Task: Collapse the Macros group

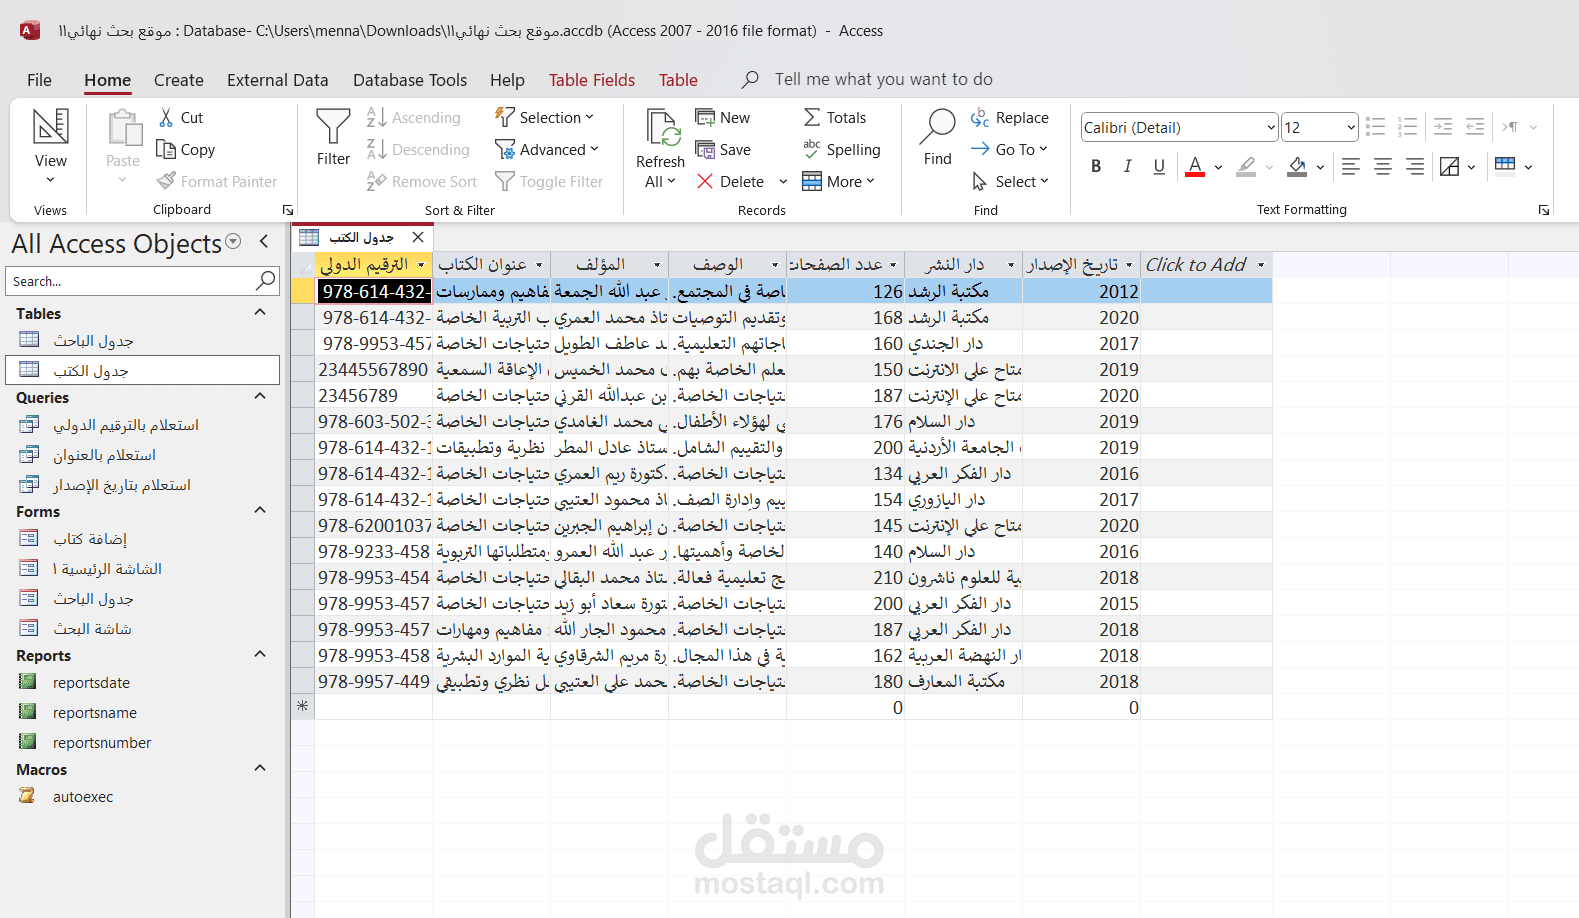Action: click(x=260, y=769)
